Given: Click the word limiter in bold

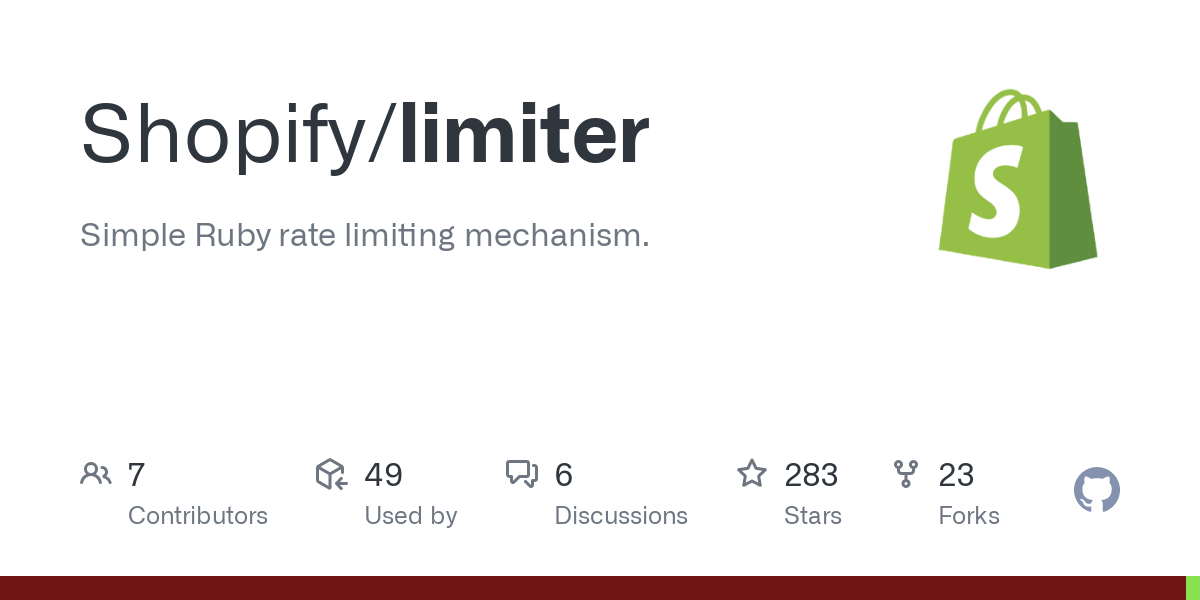Looking at the screenshot, I should [525, 133].
